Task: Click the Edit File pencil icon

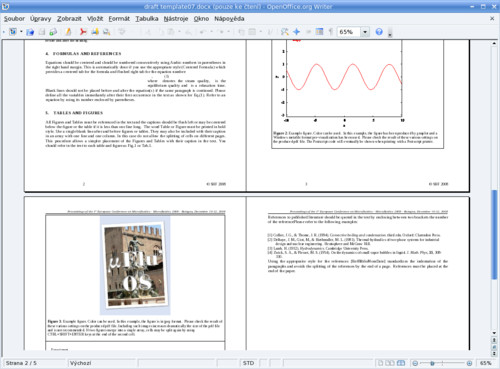Action: click(x=68, y=32)
